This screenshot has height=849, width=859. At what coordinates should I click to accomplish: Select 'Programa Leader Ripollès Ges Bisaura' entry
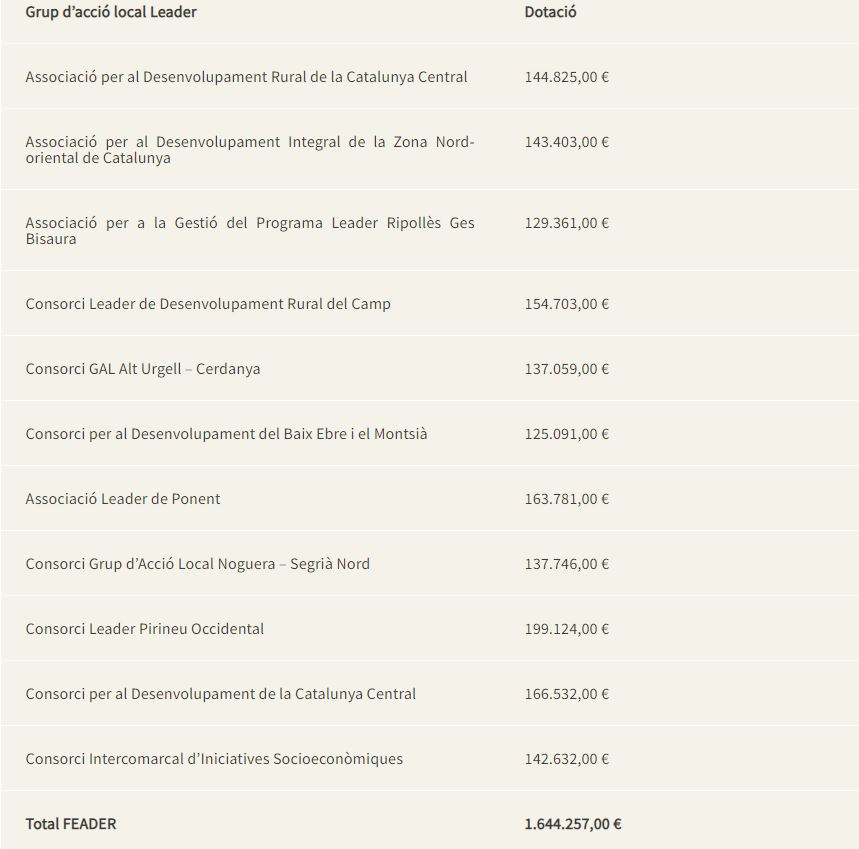[x=250, y=231]
